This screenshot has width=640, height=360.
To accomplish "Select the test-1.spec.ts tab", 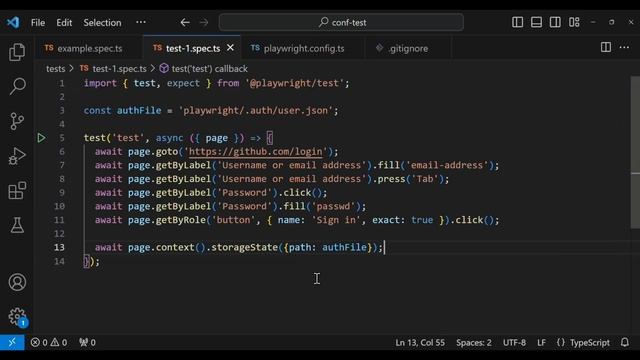I will pyautogui.click(x=193, y=48).
